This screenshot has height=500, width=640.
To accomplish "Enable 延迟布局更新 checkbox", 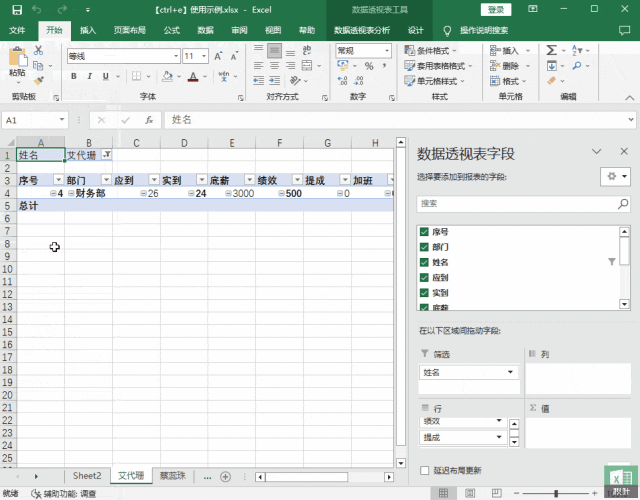I will pyautogui.click(x=424, y=471).
